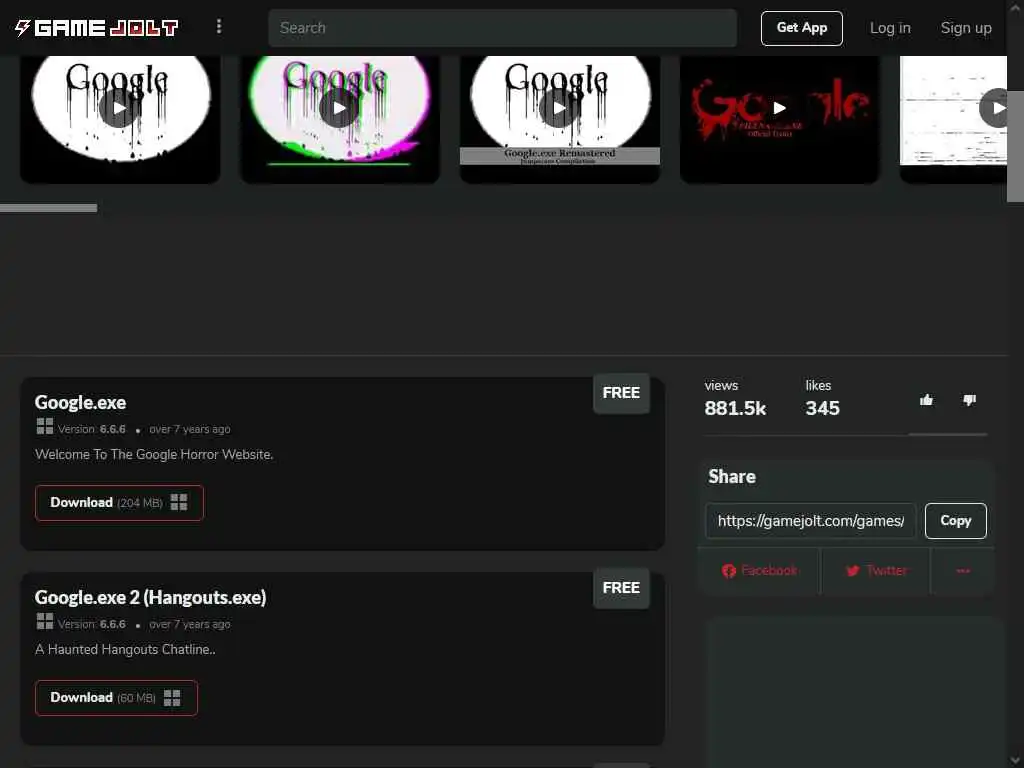Dislike the game with thumbs down
1024x768 pixels.
[970, 400]
